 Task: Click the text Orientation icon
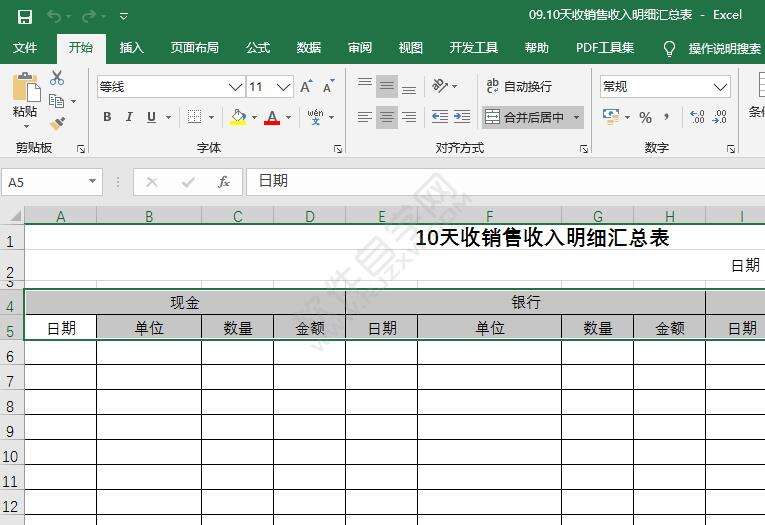point(440,86)
